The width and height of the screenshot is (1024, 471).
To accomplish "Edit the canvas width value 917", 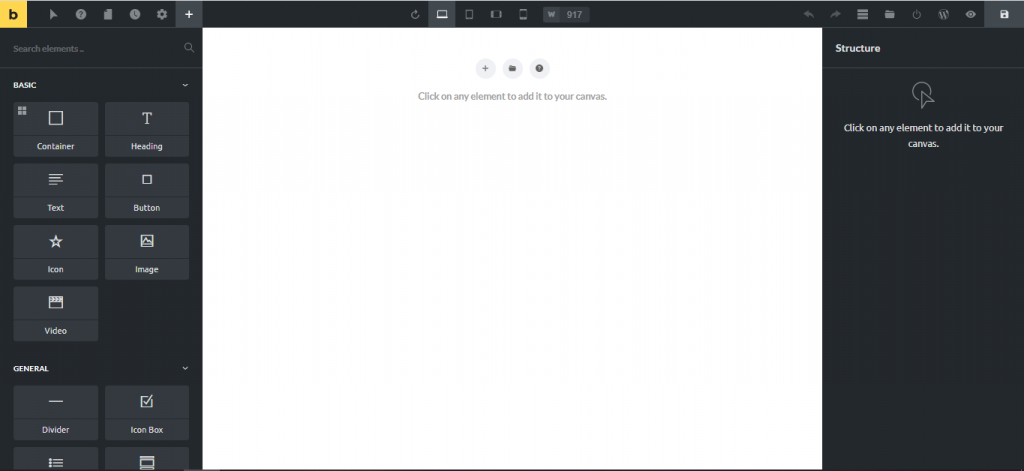I will [x=575, y=14].
